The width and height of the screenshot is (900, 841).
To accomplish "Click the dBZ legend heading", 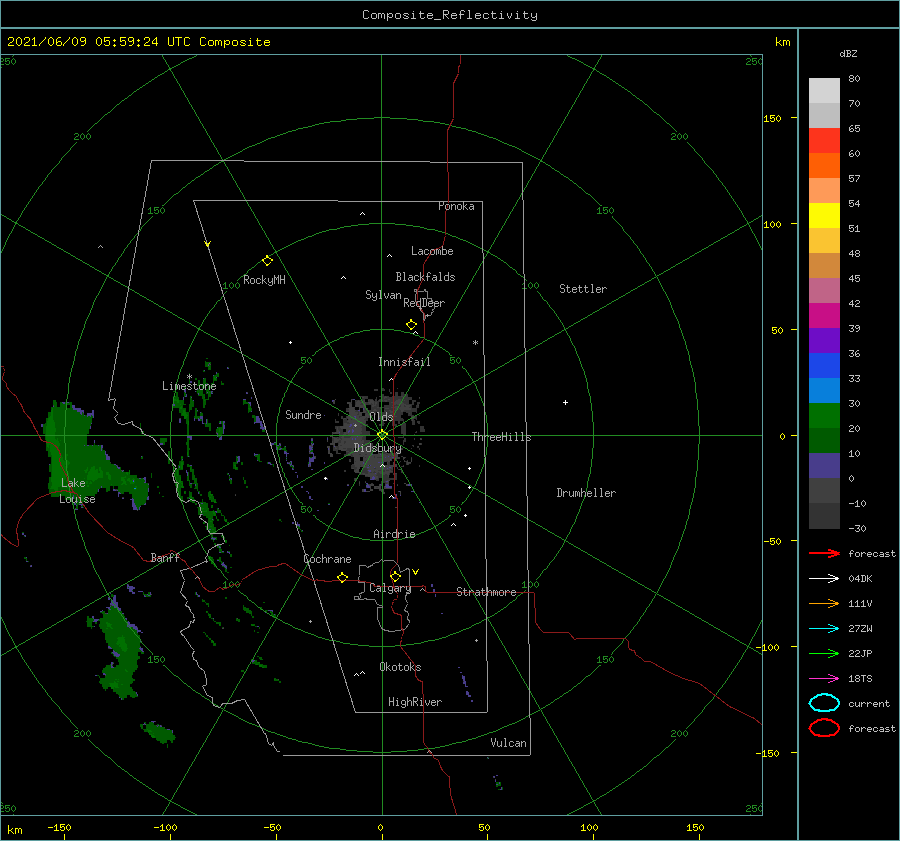I will pyautogui.click(x=848, y=54).
